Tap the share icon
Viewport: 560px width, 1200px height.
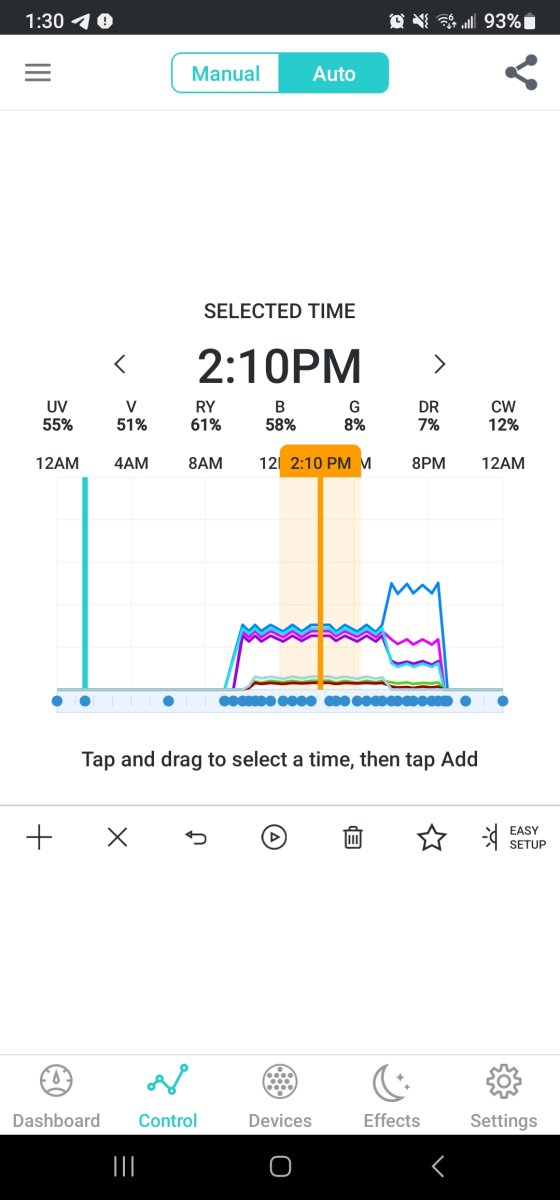tap(521, 73)
